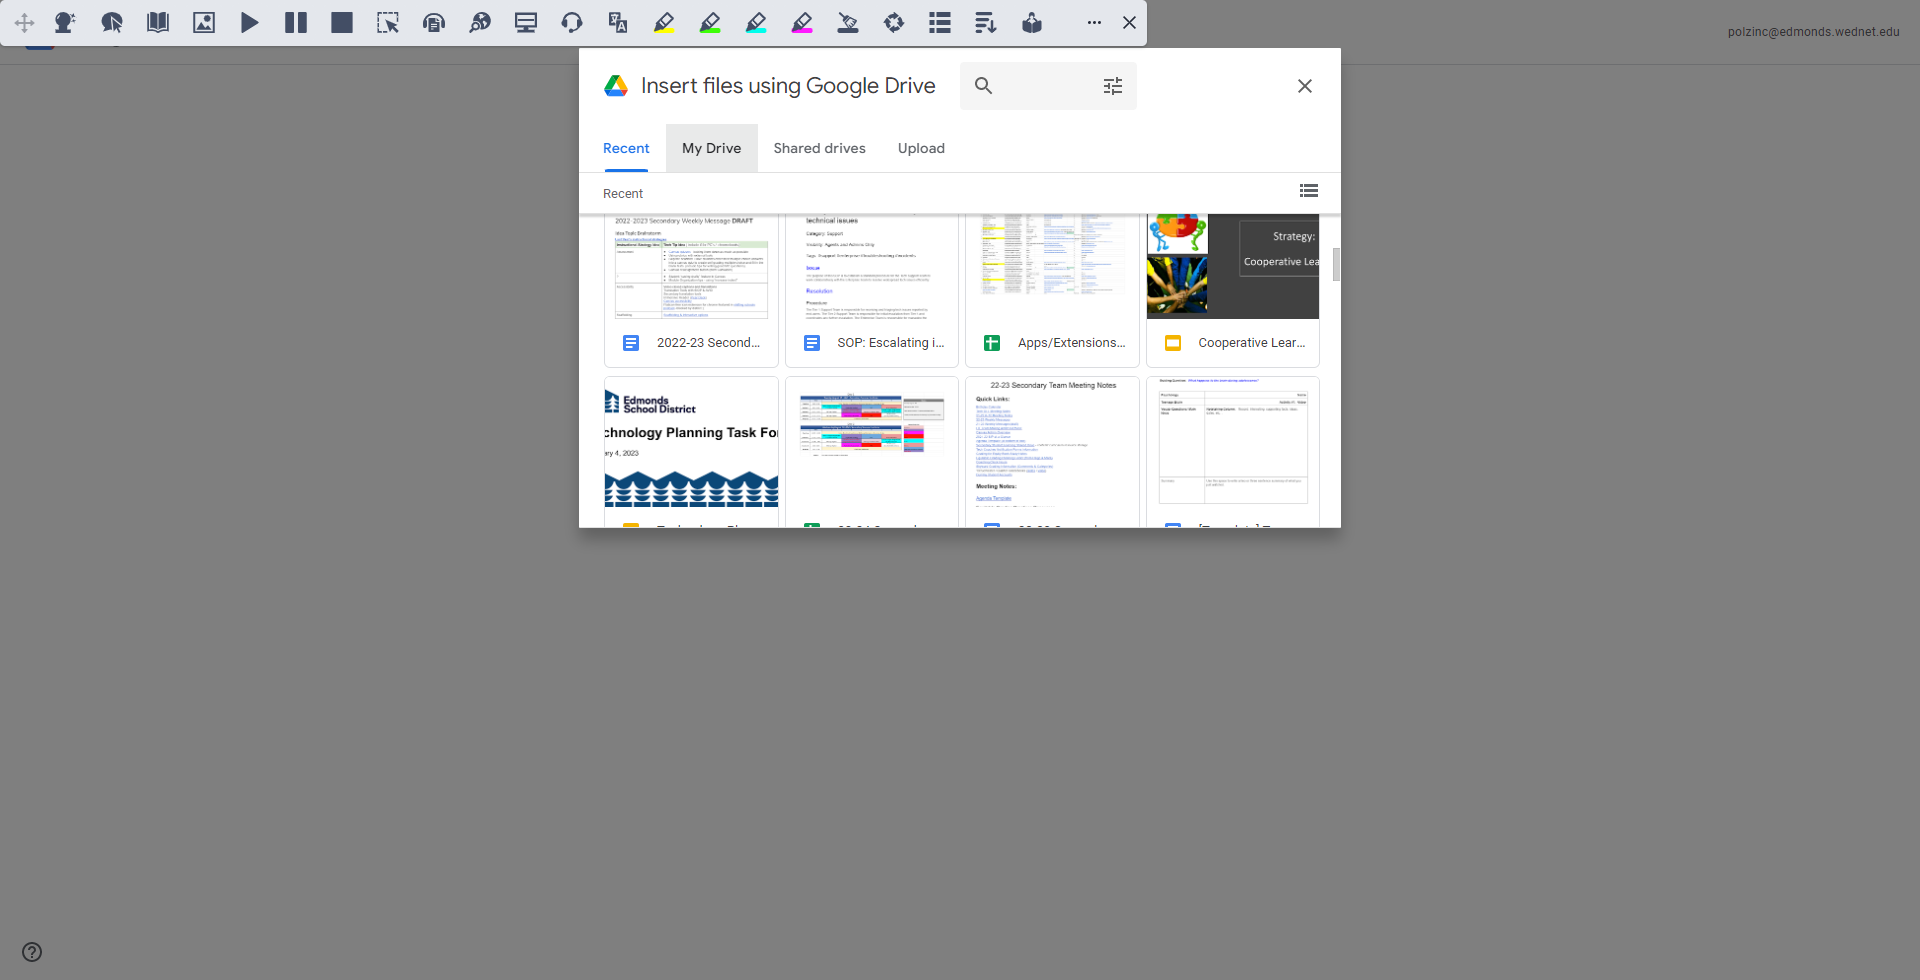Viewport: 1920px width, 980px height.
Task: Select the Screenshot Reader tool
Action: point(388,23)
